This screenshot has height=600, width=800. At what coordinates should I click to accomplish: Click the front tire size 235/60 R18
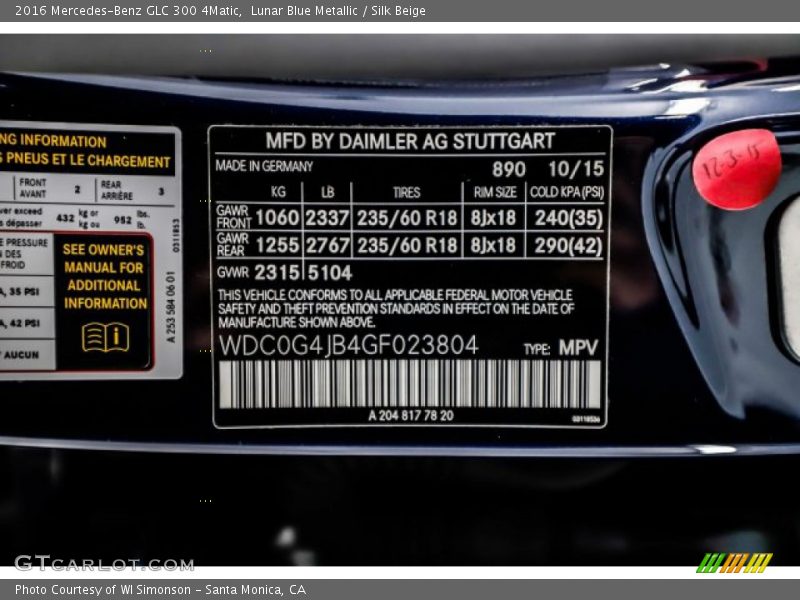(x=406, y=217)
